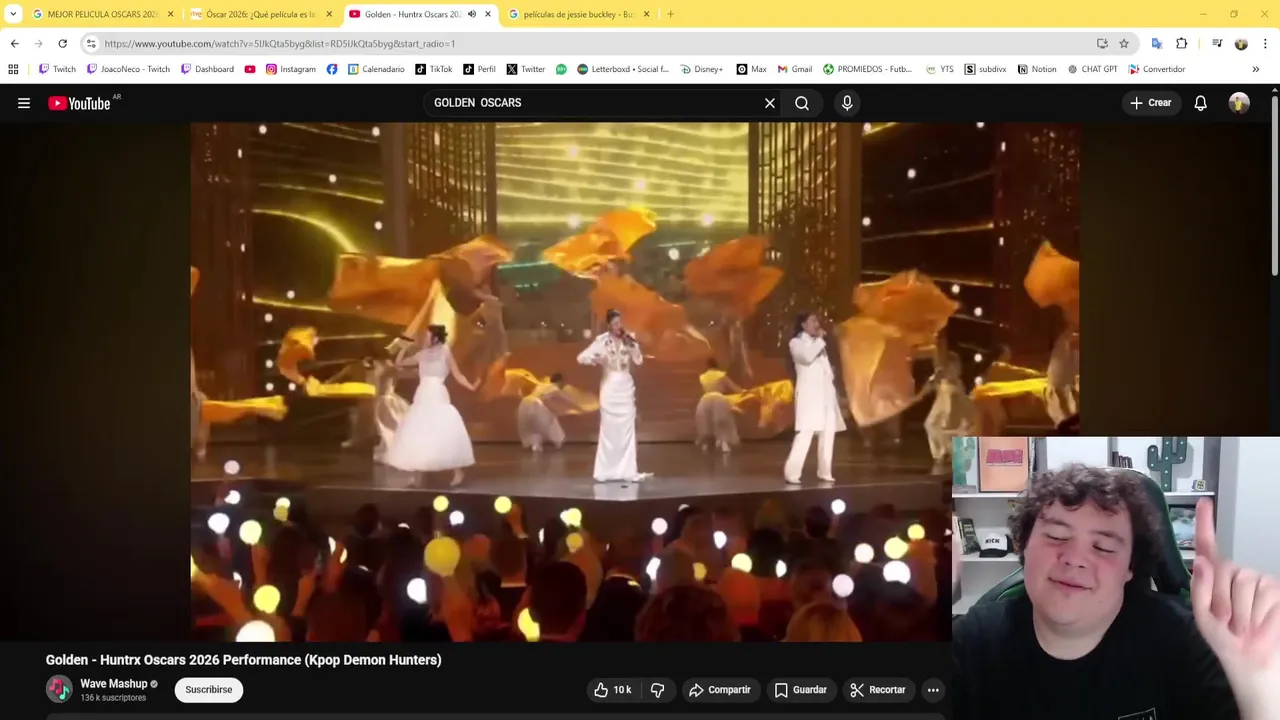Click the Crear button
1280x720 pixels.
pos(1150,103)
